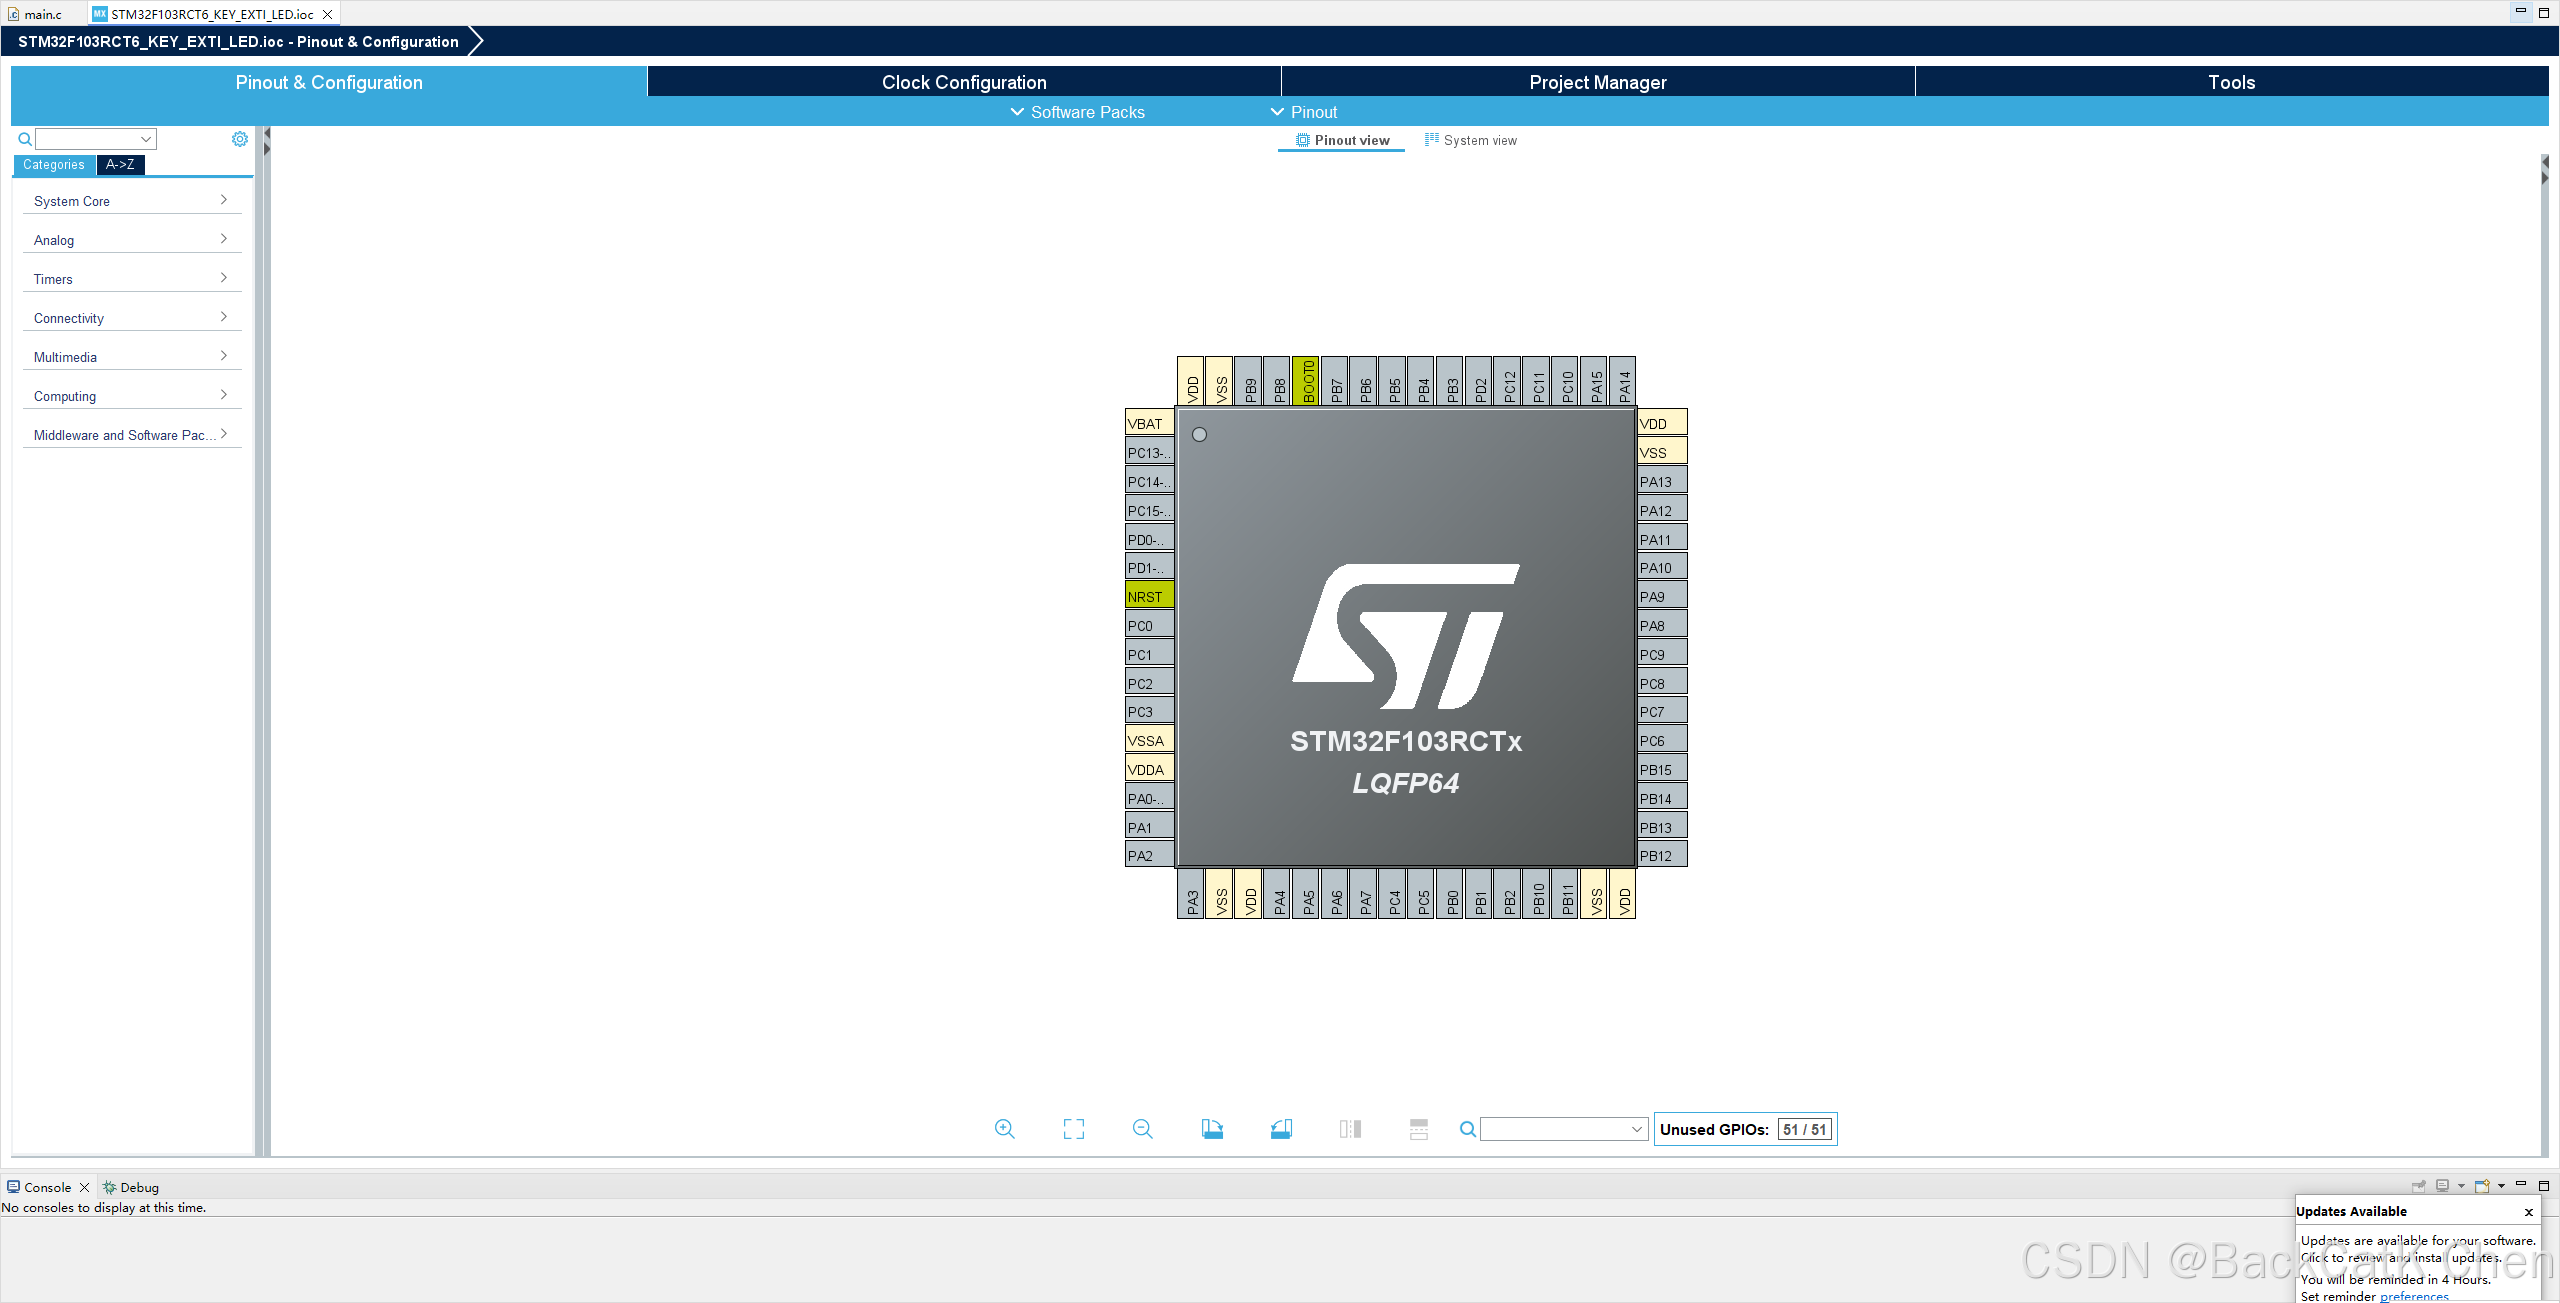2560x1303 pixels.
Task: Fit the chip view to the window
Action: [1073, 1129]
